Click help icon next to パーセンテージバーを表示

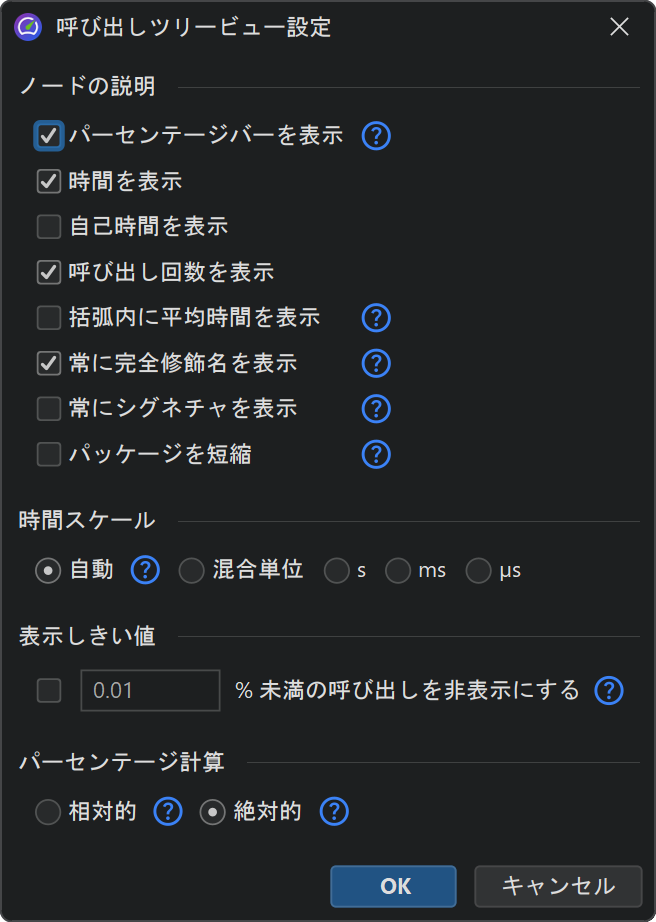pyautogui.click(x=375, y=135)
